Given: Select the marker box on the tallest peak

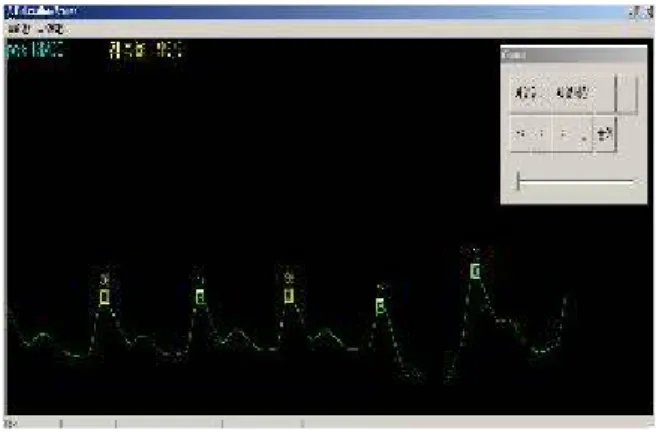Looking at the screenshot, I should tap(475, 271).
